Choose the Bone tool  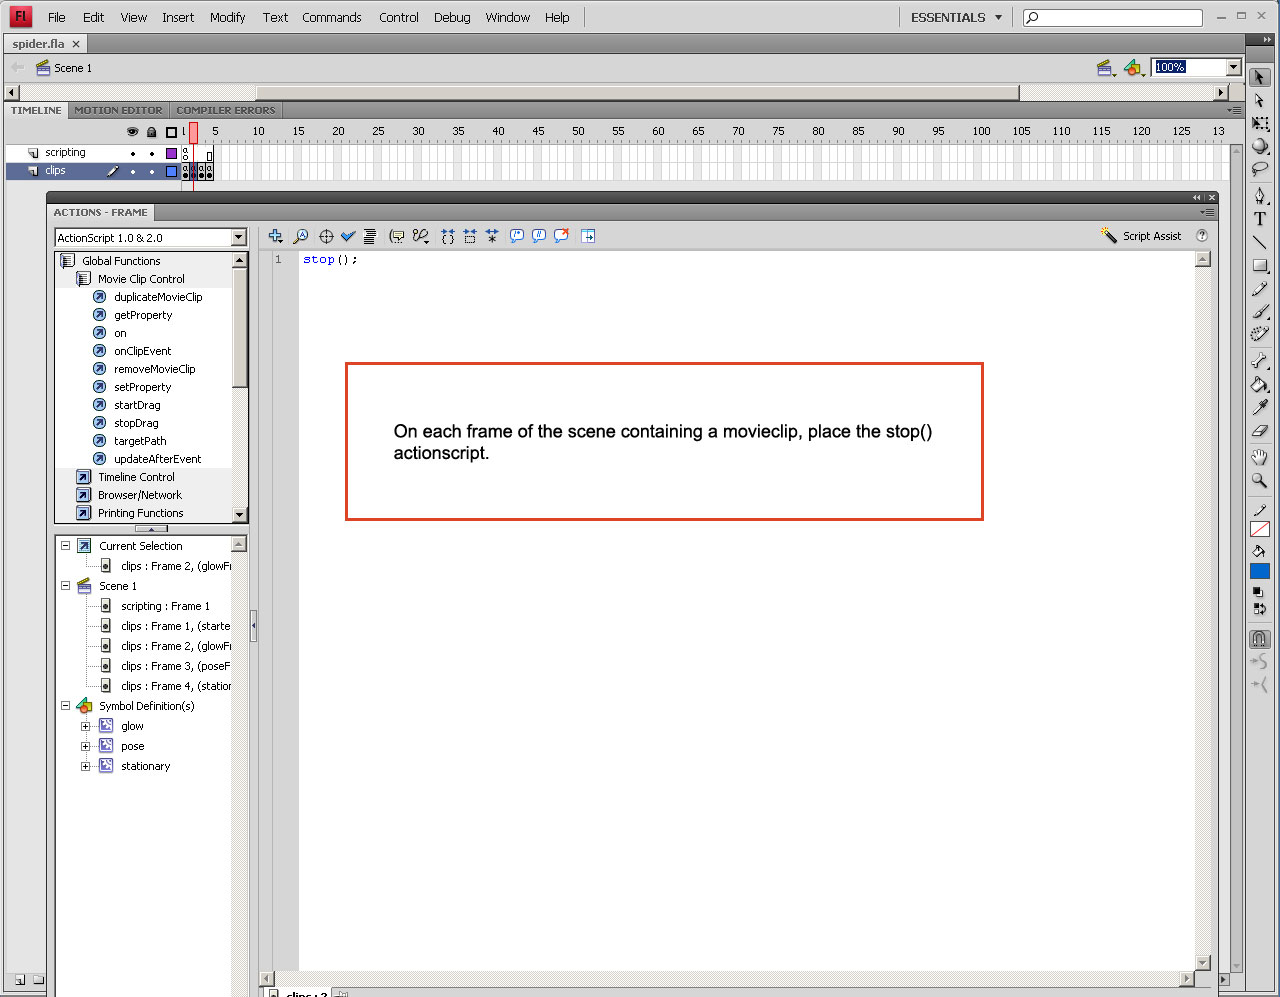pyautogui.click(x=1260, y=361)
